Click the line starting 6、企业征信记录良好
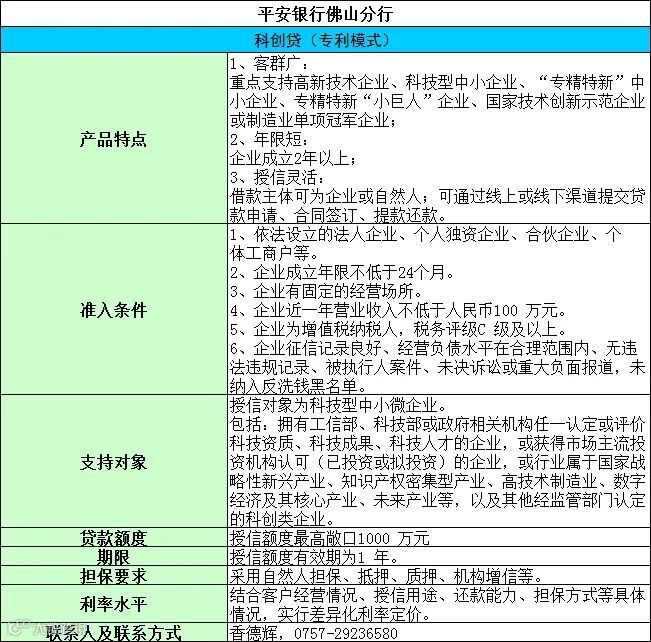The image size is (651, 642). pyautogui.click(x=434, y=348)
